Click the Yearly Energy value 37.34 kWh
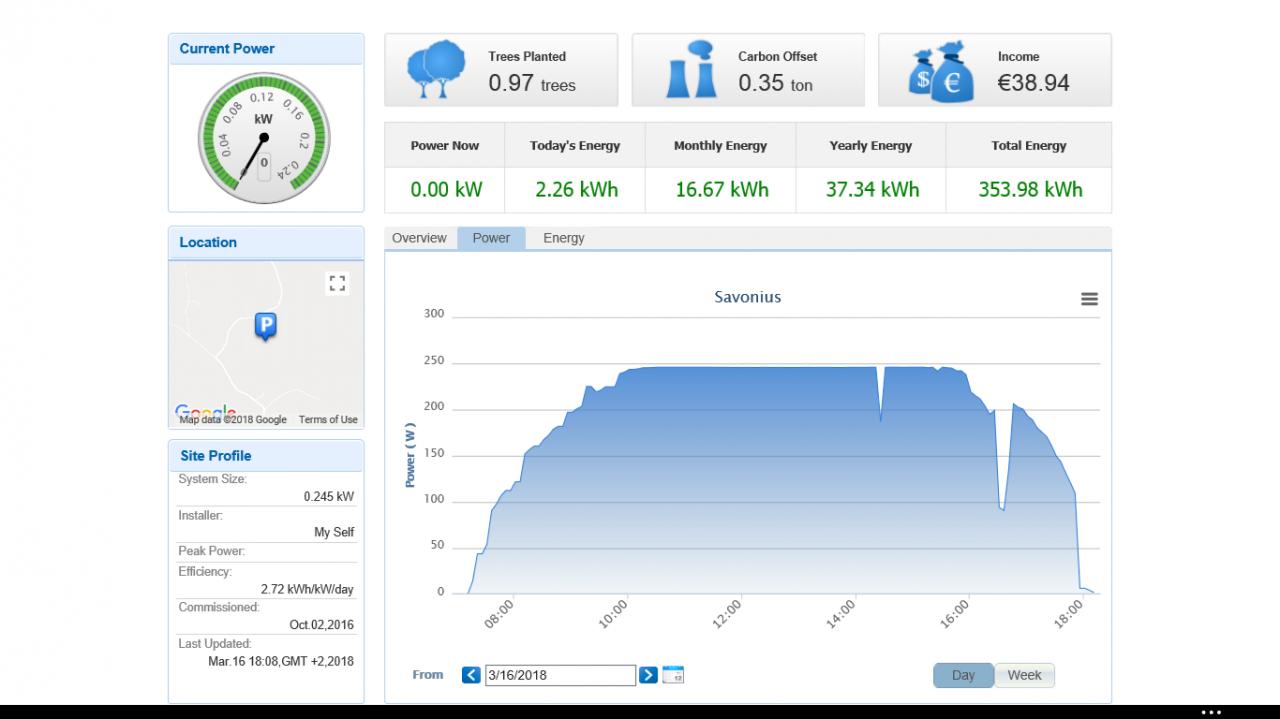Image resolution: width=1280 pixels, height=719 pixels. click(x=872, y=189)
